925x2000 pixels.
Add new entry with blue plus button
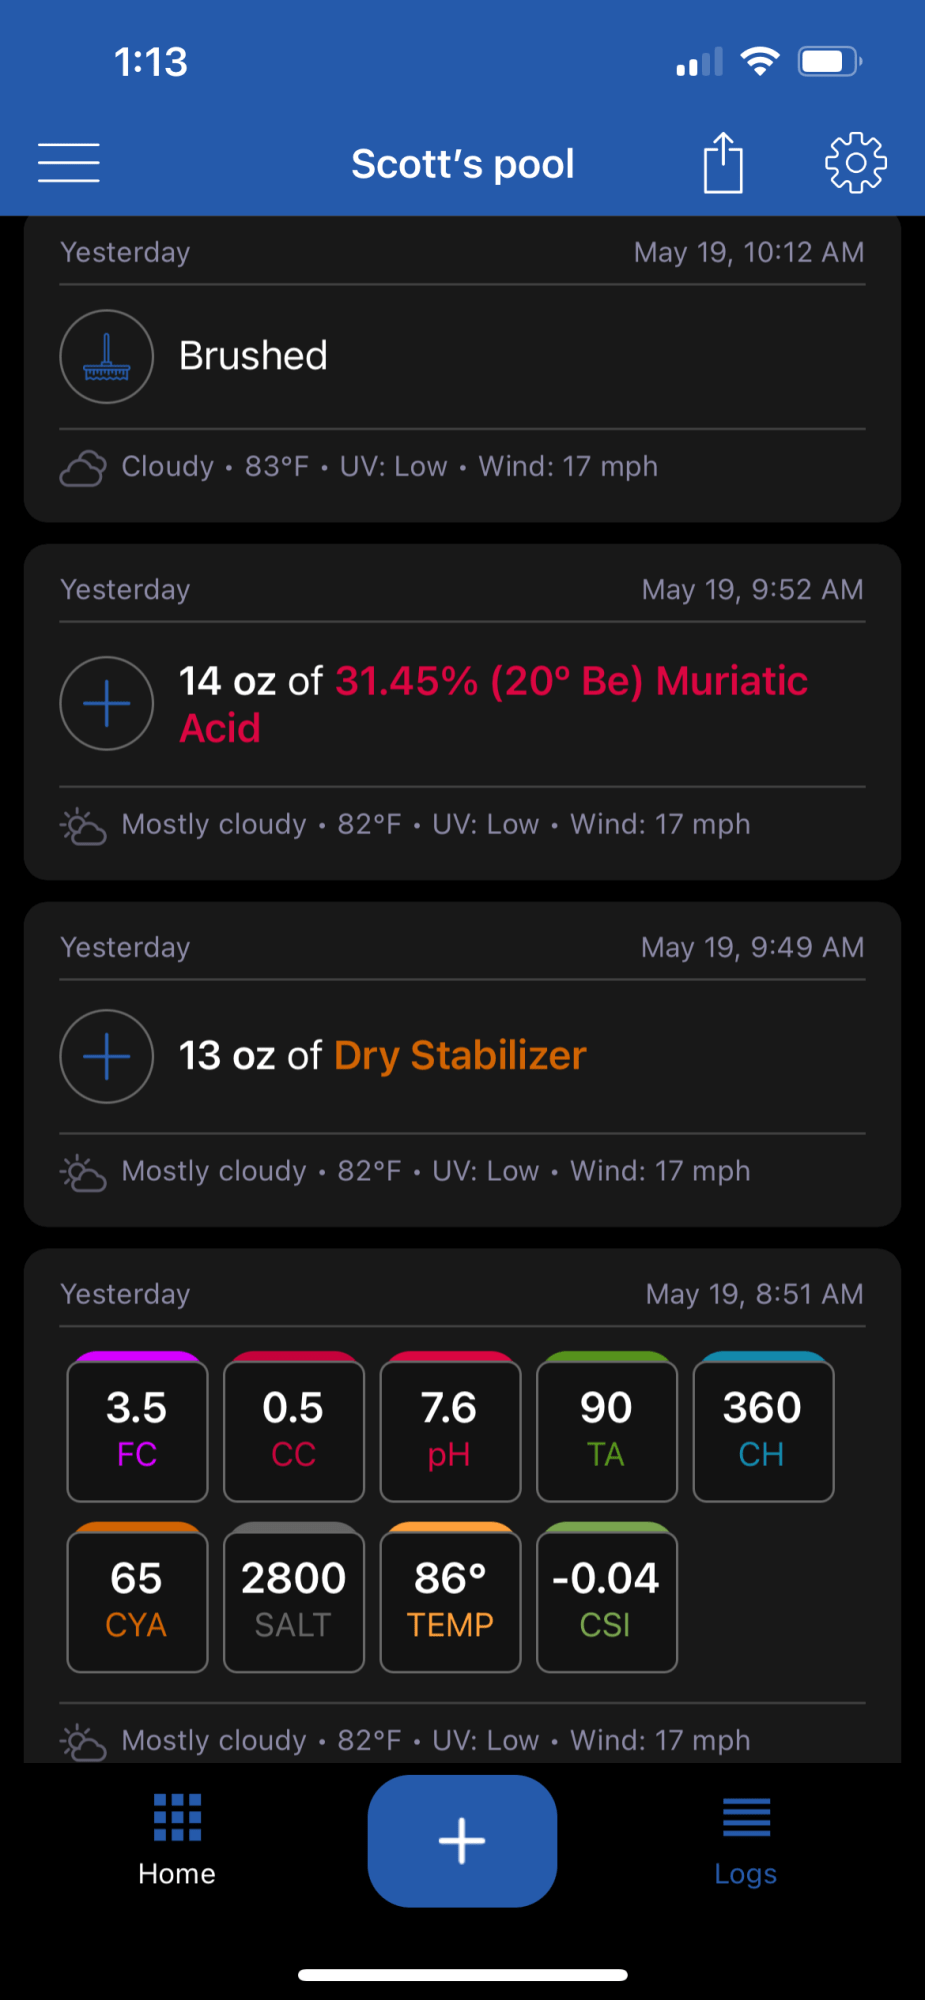coord(462,1841)
